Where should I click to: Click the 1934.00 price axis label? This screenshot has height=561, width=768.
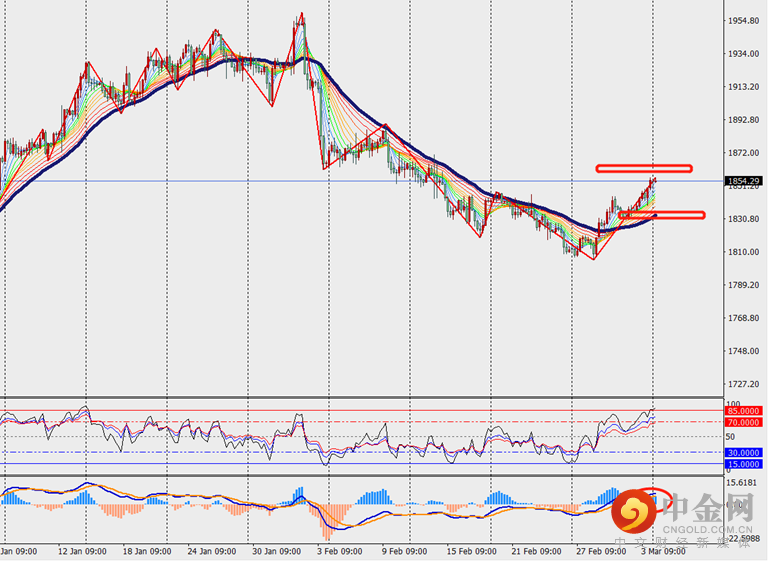point(741,54)
